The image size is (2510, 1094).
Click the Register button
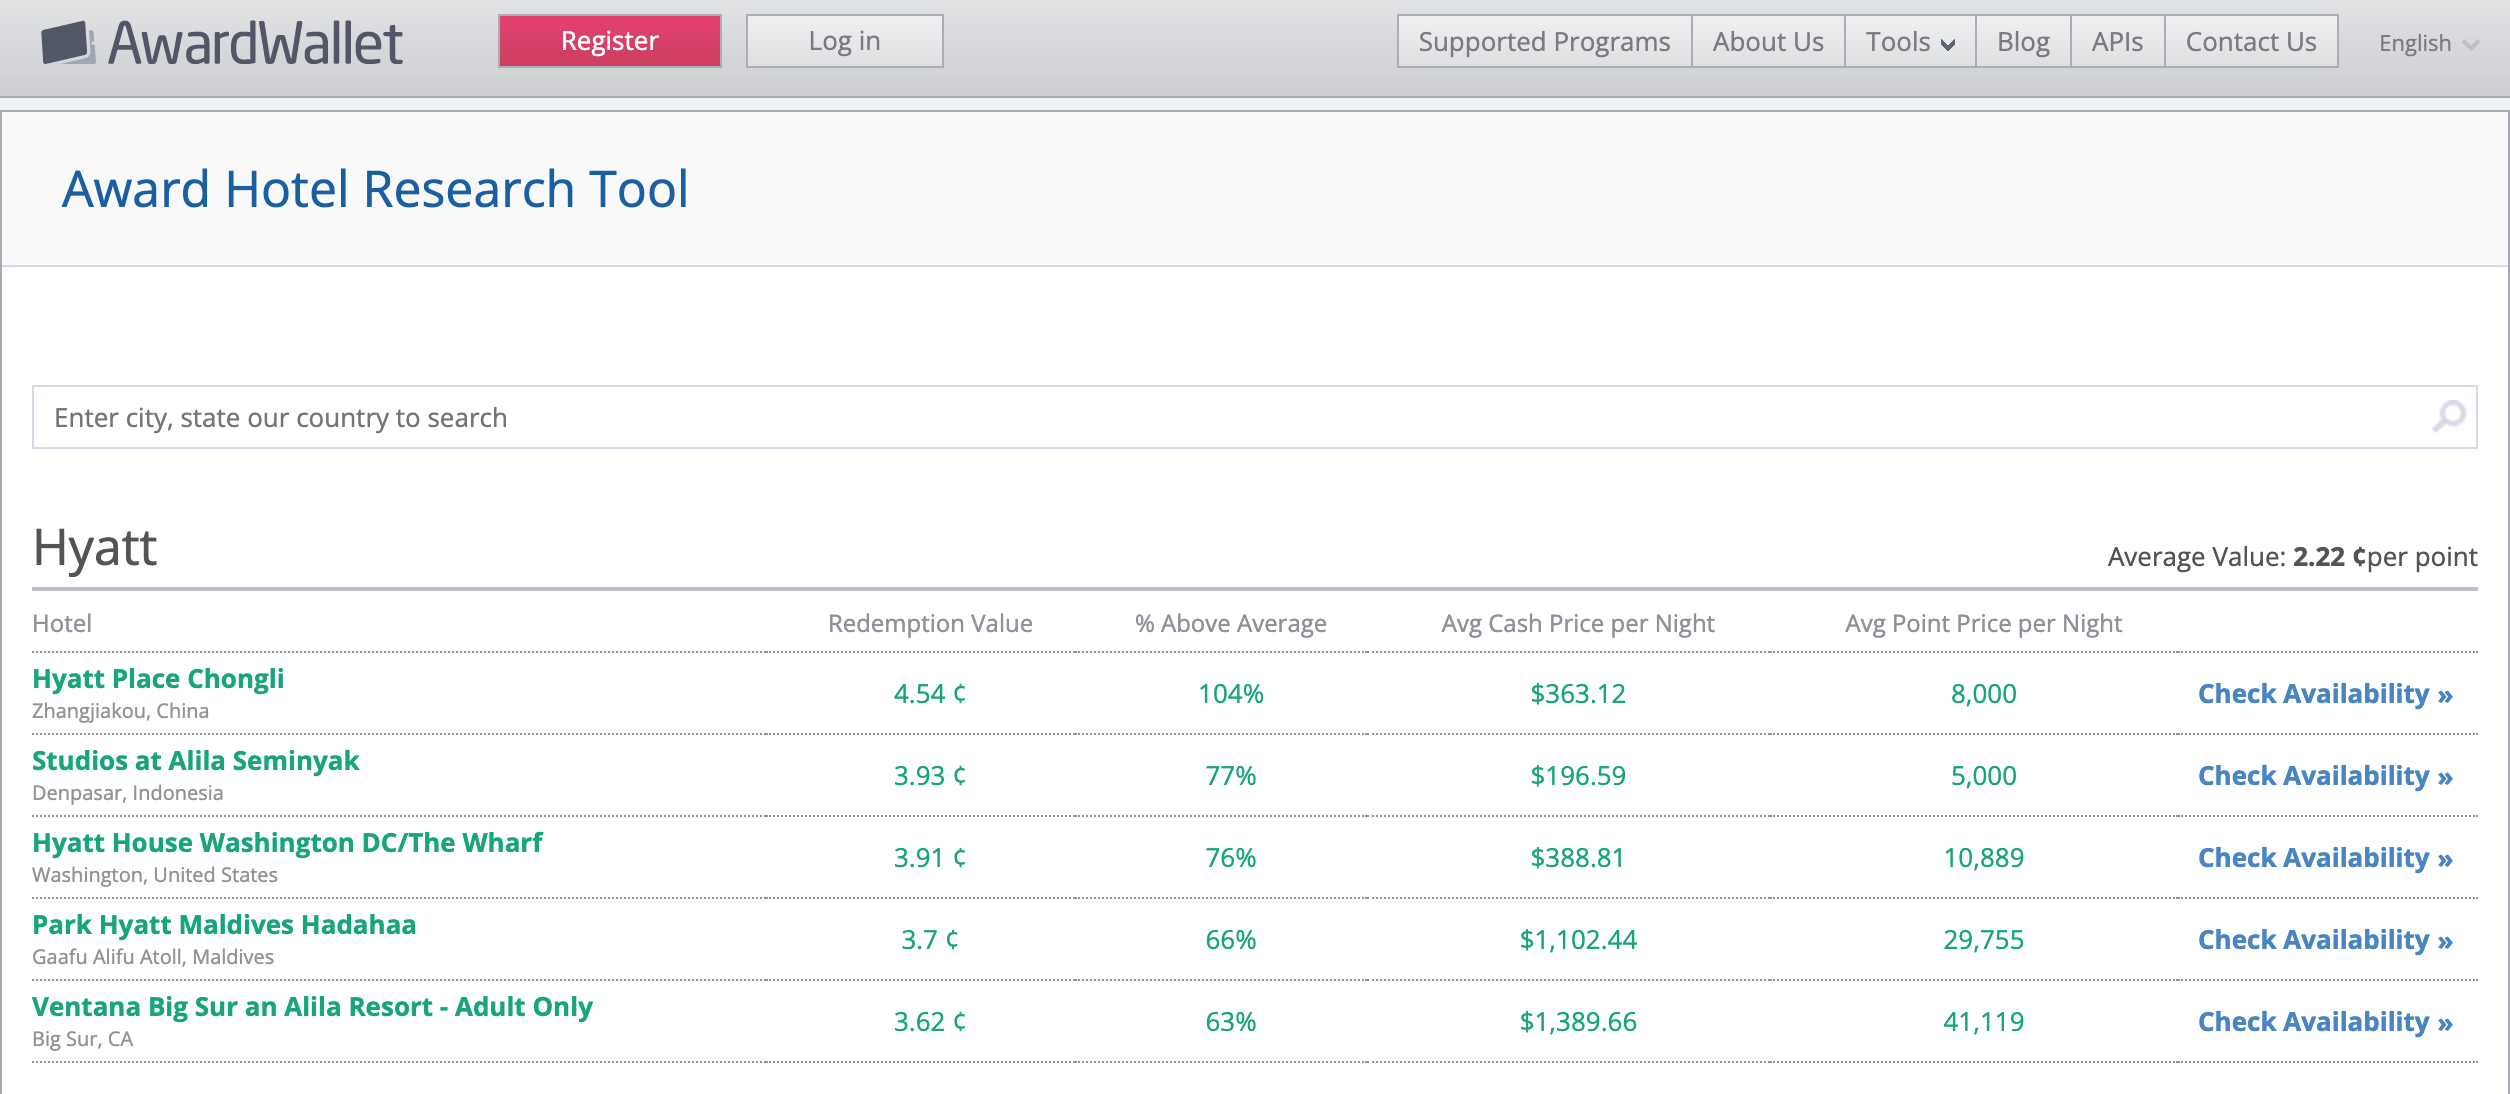tap(609, 41)
